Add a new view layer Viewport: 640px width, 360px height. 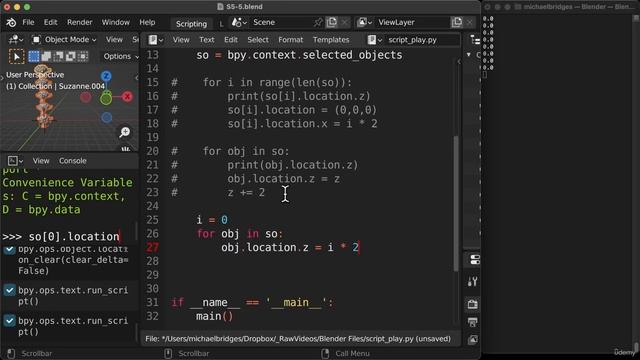coord(457,22)
